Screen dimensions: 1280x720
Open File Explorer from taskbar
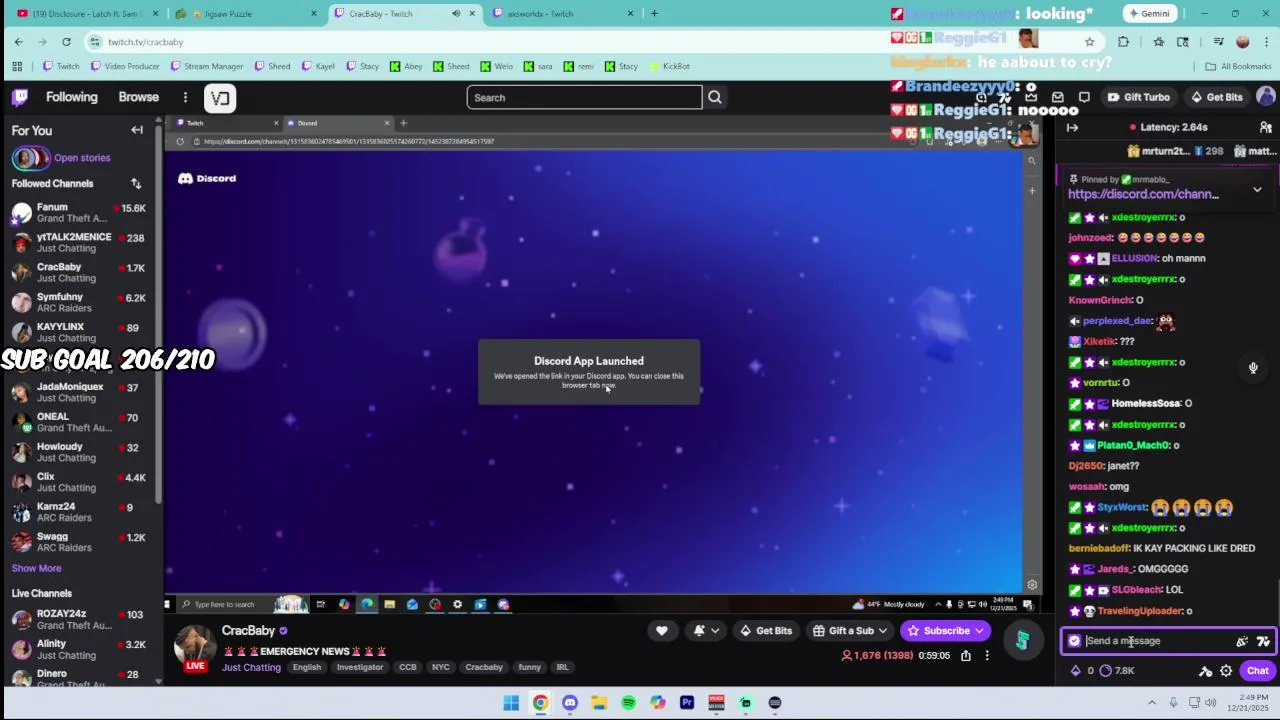(x=599, y=703)
